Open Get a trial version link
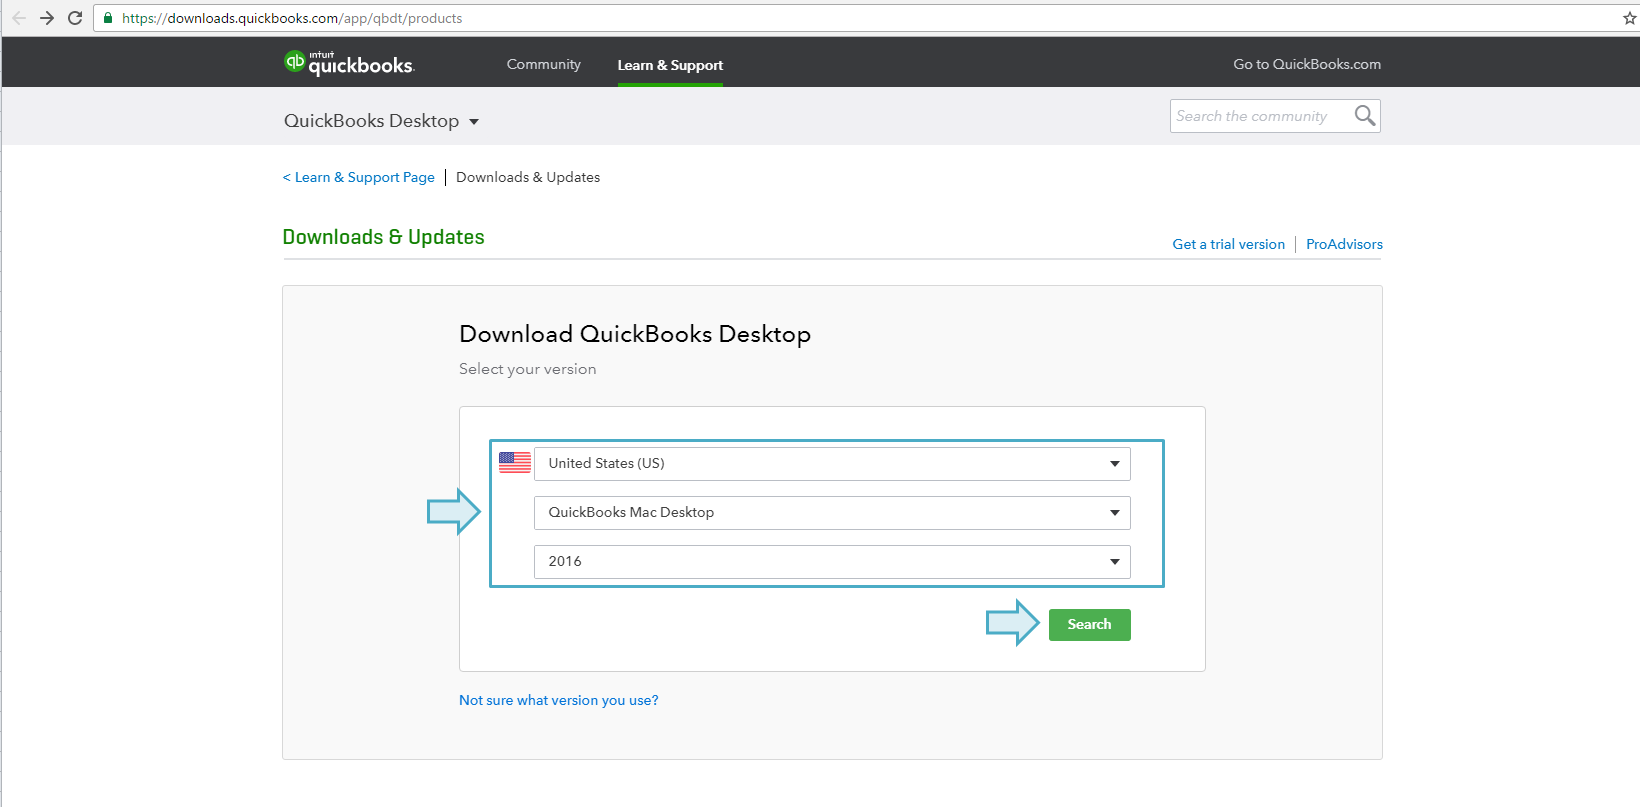1640x807 pixels. (1229, 244)
